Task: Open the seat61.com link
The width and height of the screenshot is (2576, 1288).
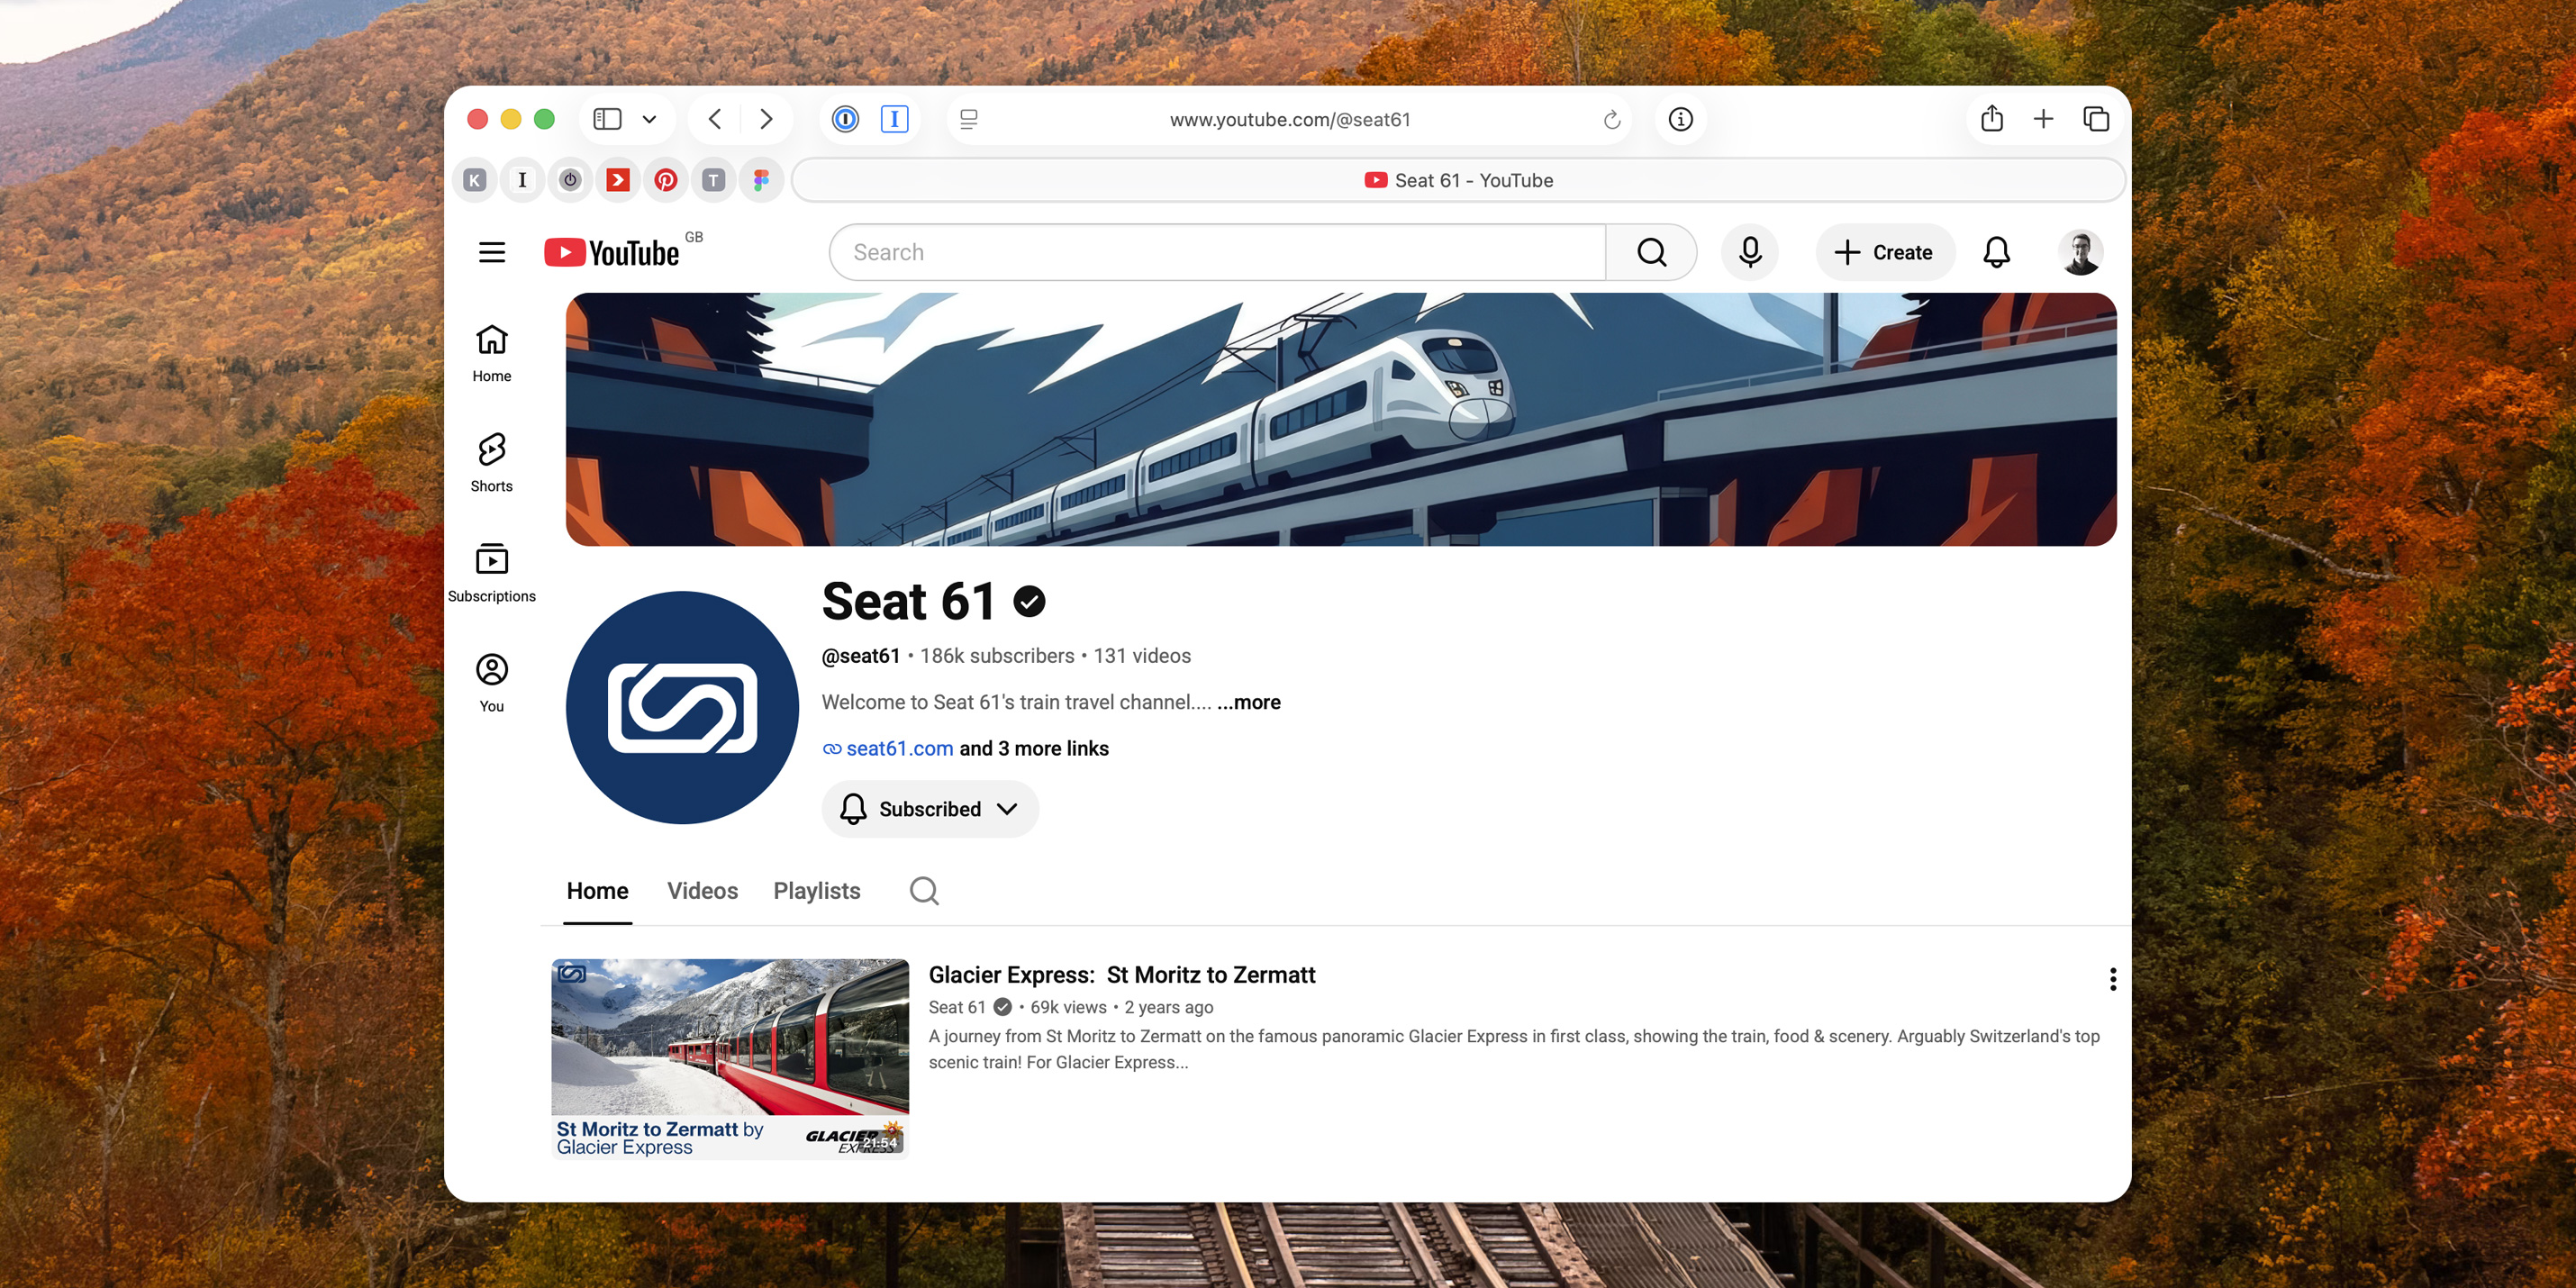Action: (899, 748)
